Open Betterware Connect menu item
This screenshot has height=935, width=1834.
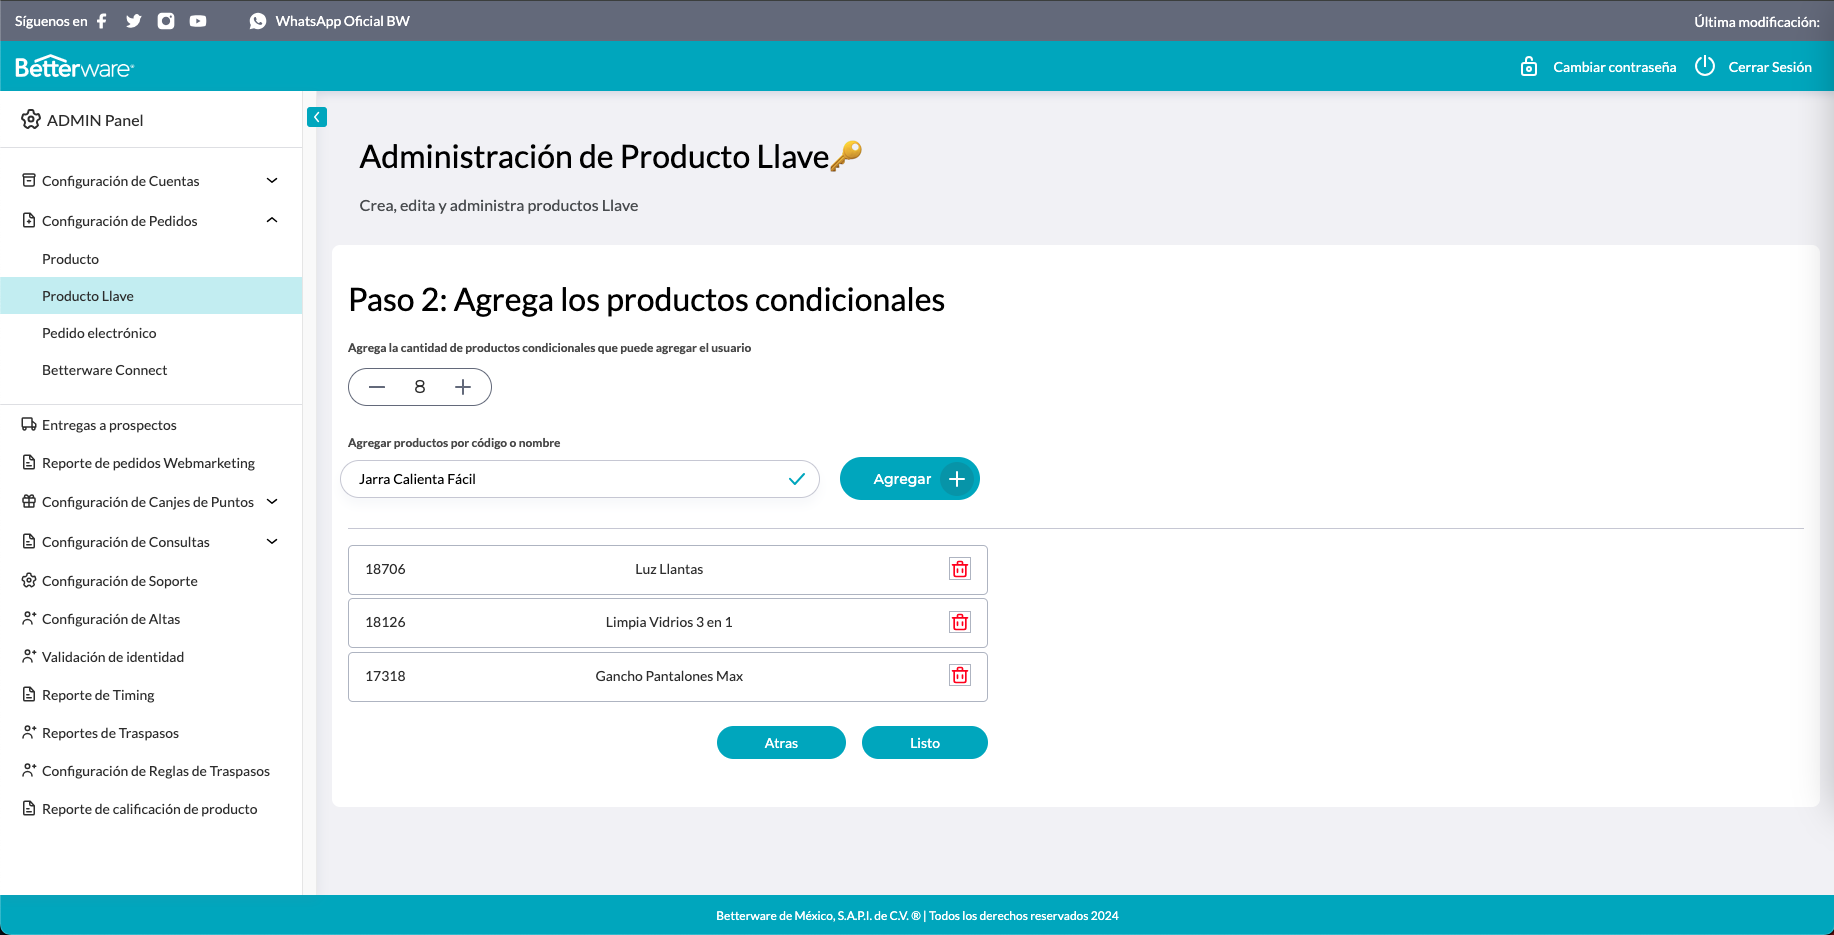click(x=104, y=370)
